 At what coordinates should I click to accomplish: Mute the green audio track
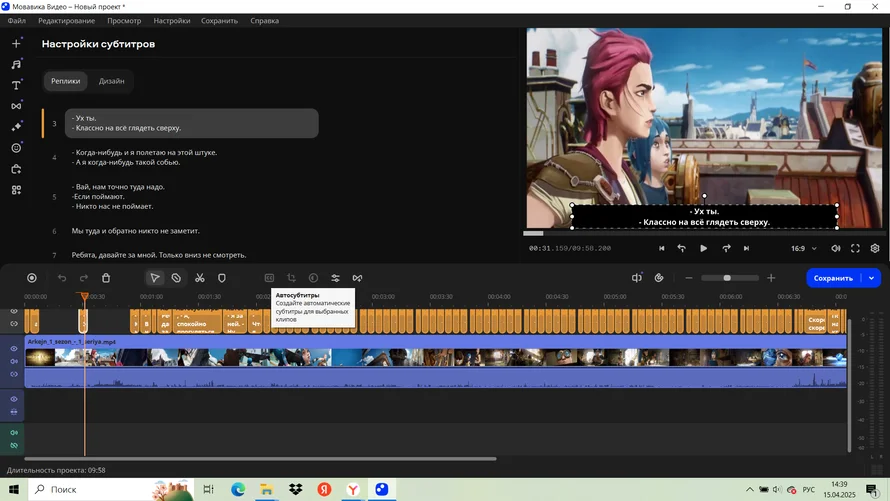14,433
